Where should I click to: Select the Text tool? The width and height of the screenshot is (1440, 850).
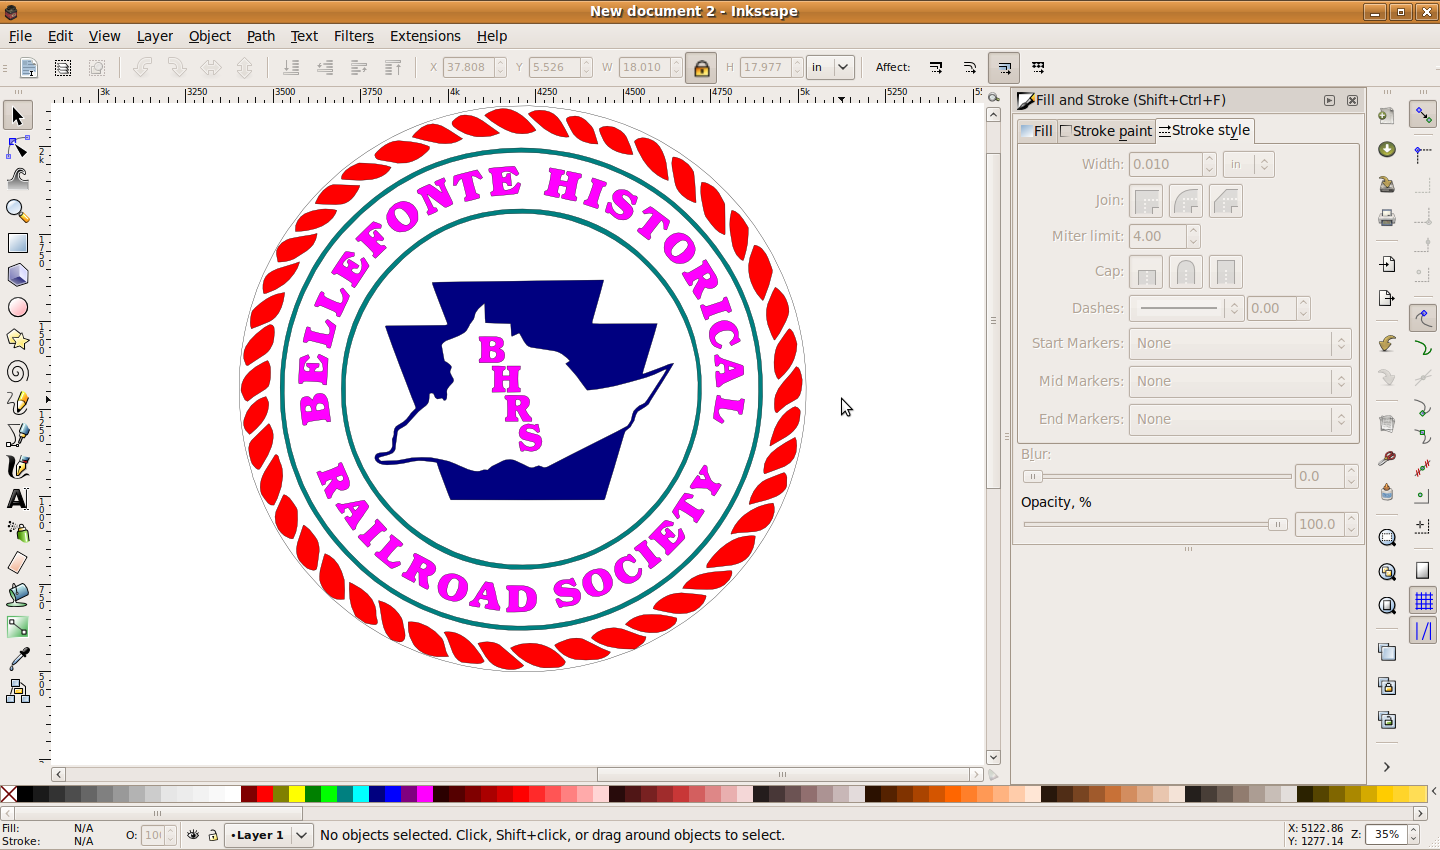click(x=17, y=499)
